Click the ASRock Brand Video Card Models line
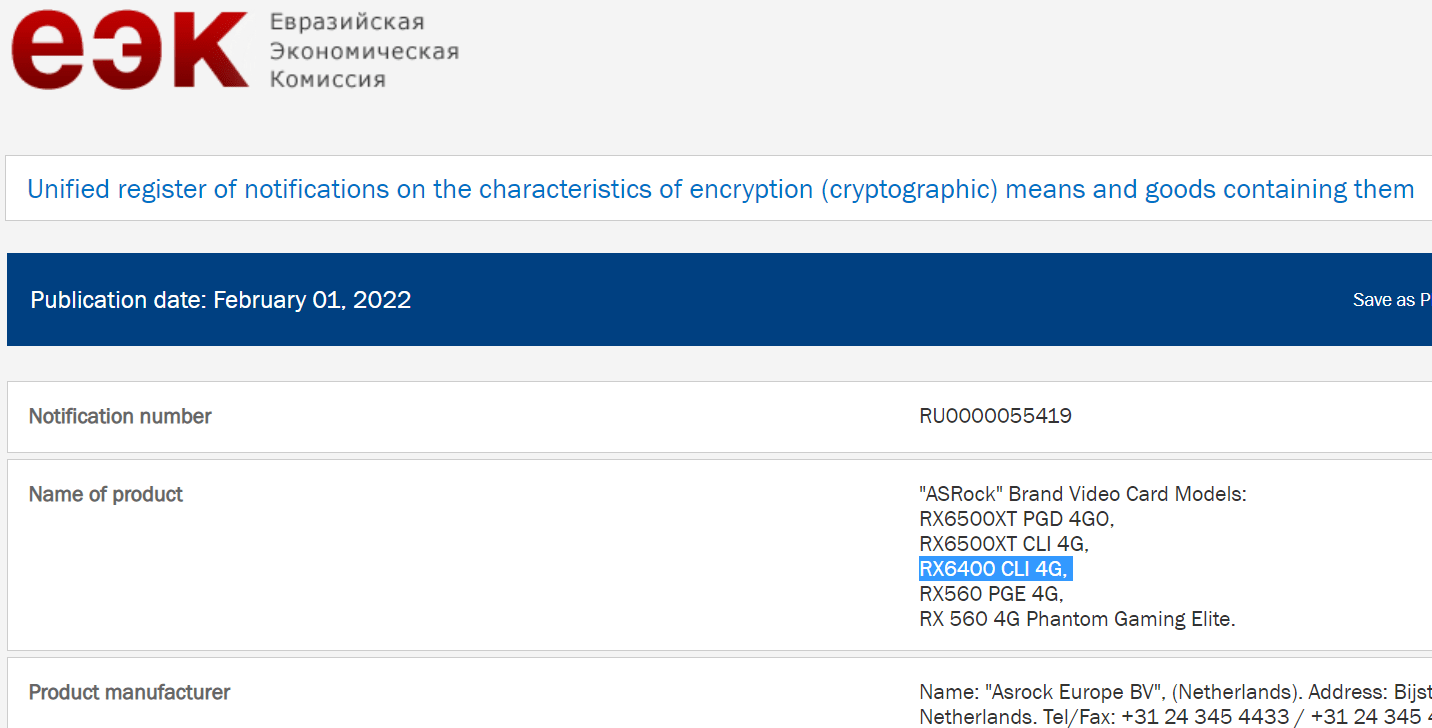 tap(1082, 494)
